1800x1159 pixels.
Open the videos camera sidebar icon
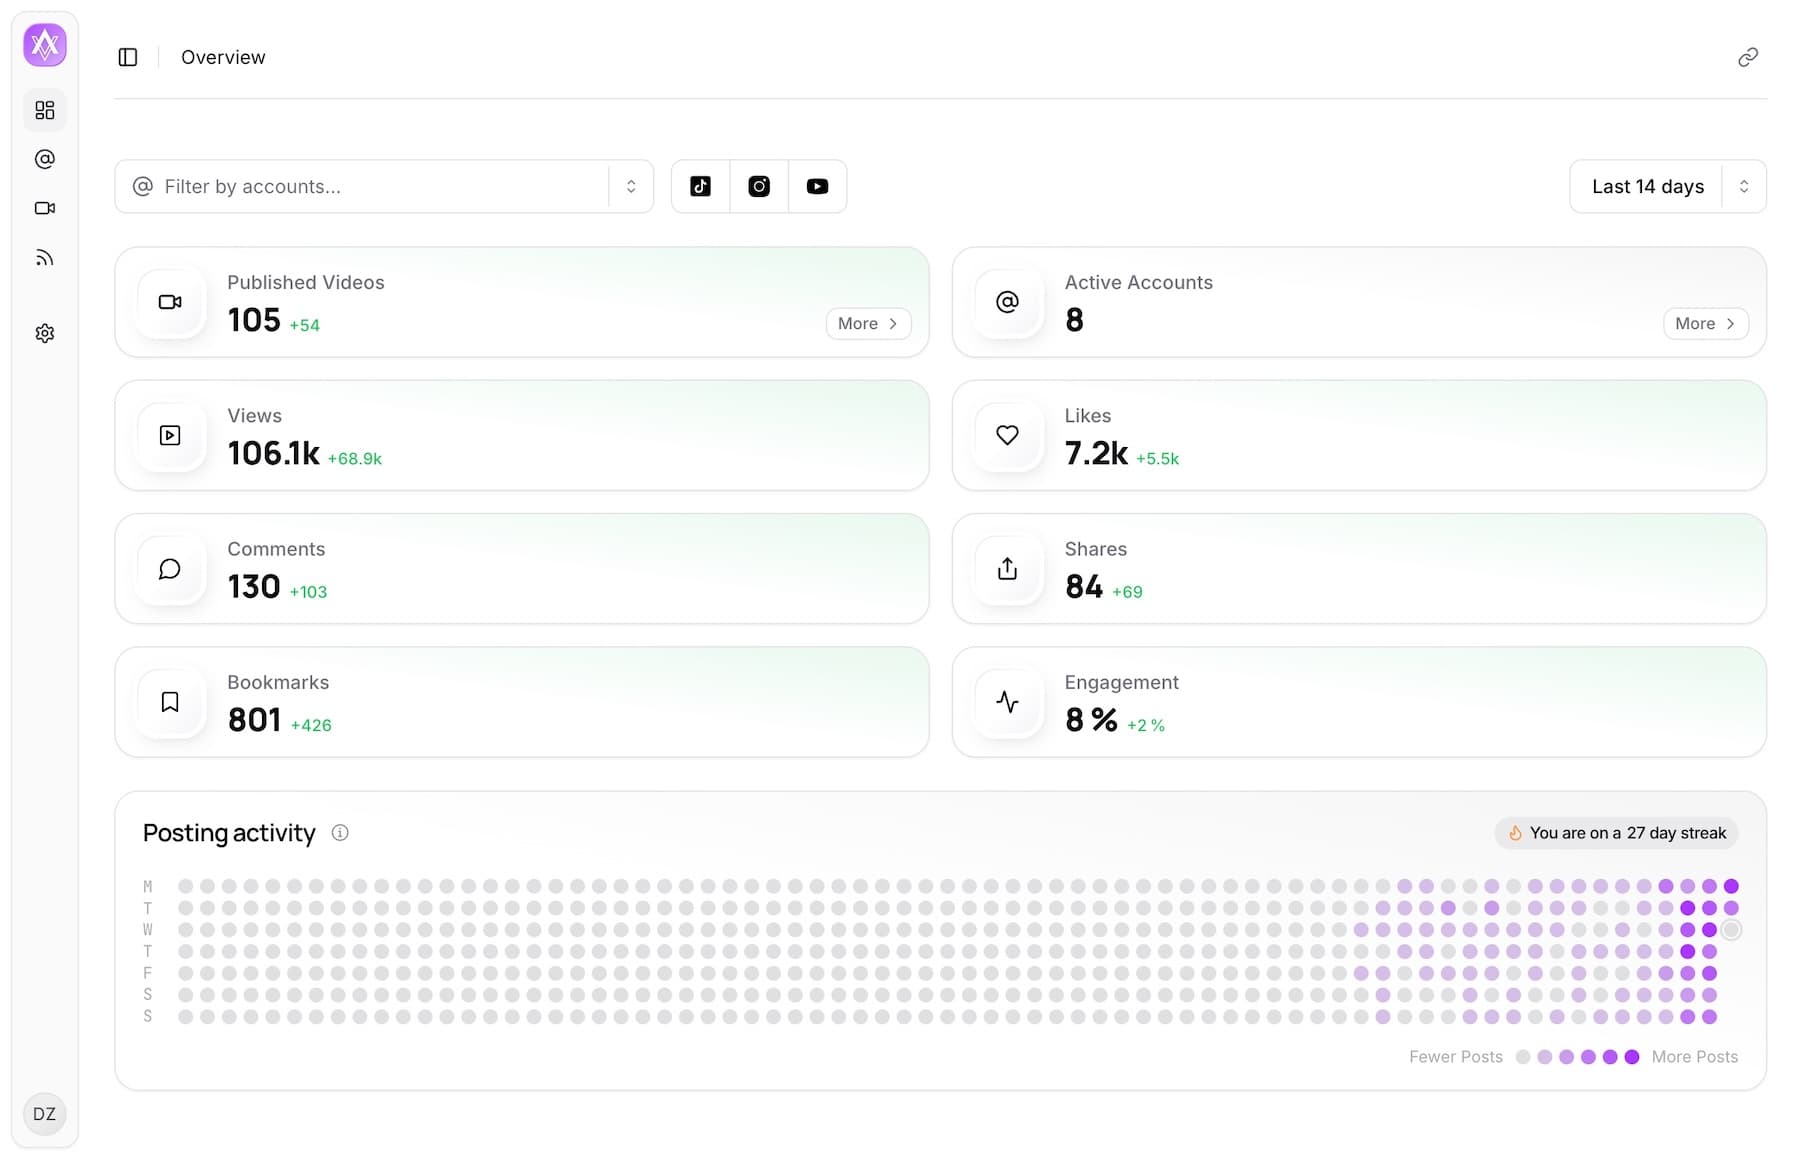(45, 208)
